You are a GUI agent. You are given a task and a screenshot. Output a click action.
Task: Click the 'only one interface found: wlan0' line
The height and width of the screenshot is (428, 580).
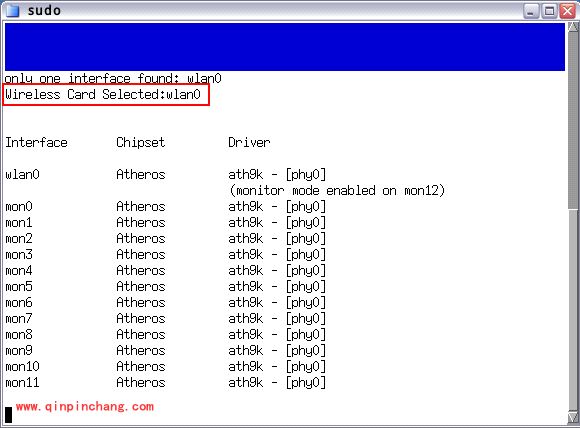113,78
